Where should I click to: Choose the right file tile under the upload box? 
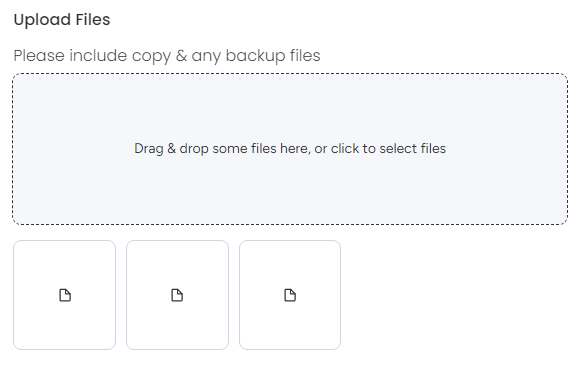(290, 295)
